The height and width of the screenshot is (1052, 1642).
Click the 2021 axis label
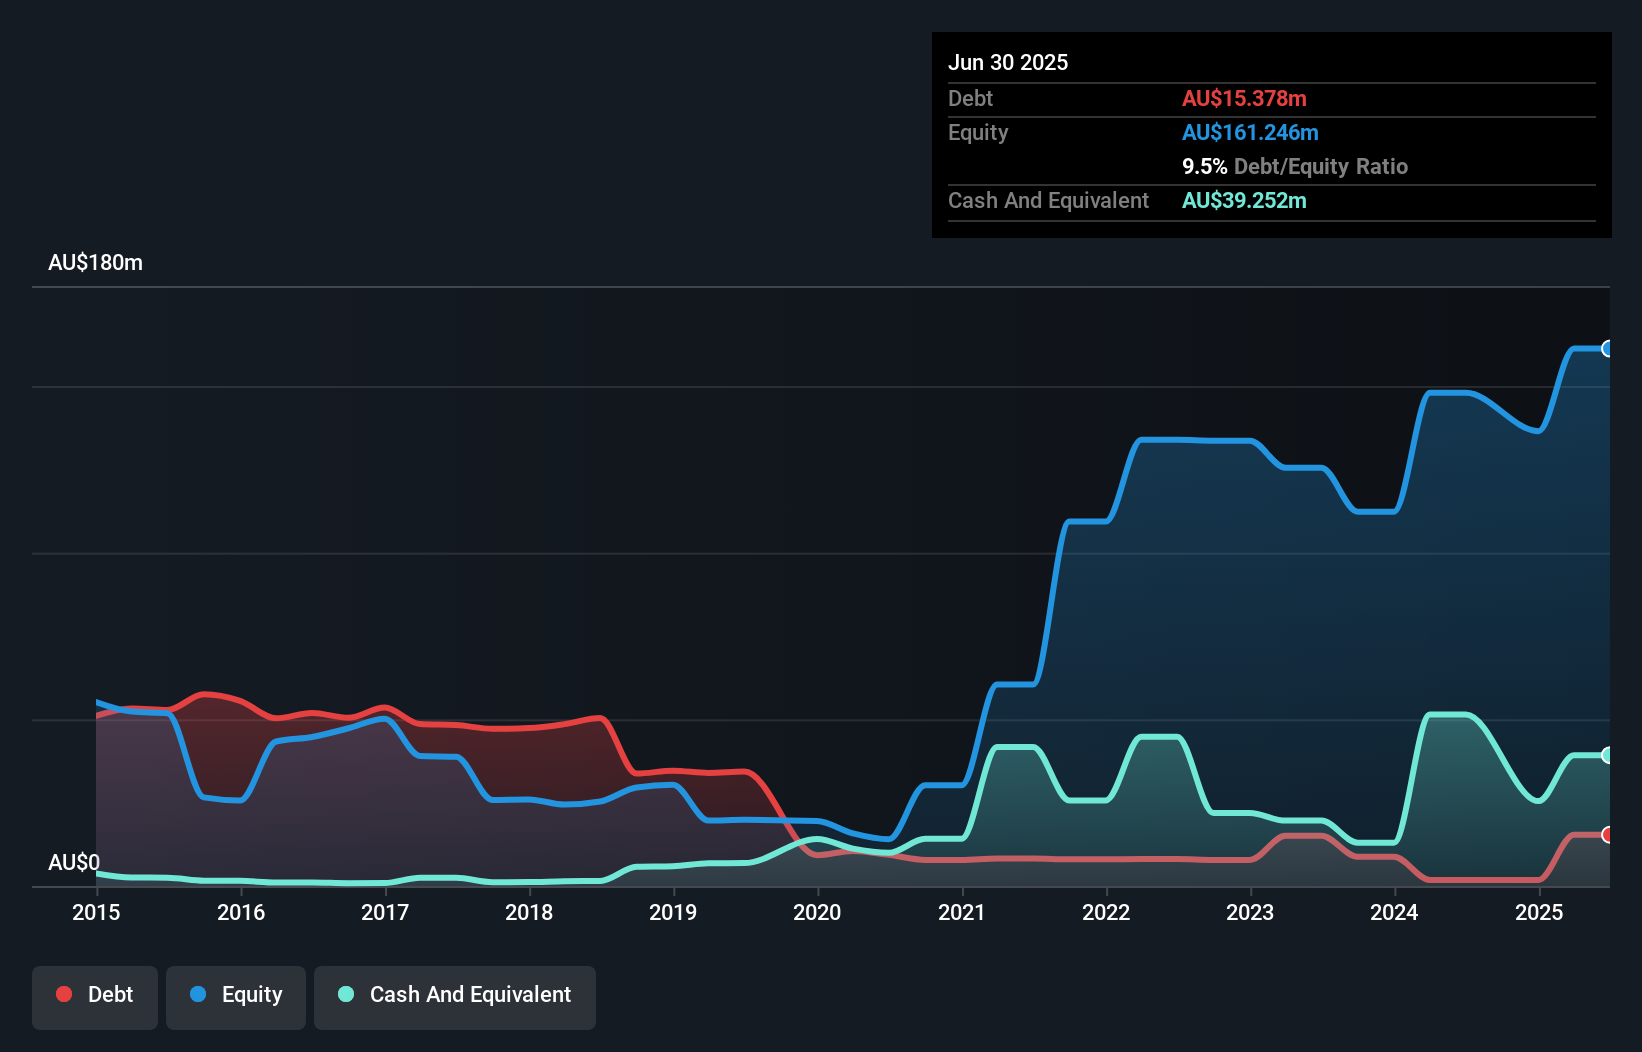click(962, 912)
